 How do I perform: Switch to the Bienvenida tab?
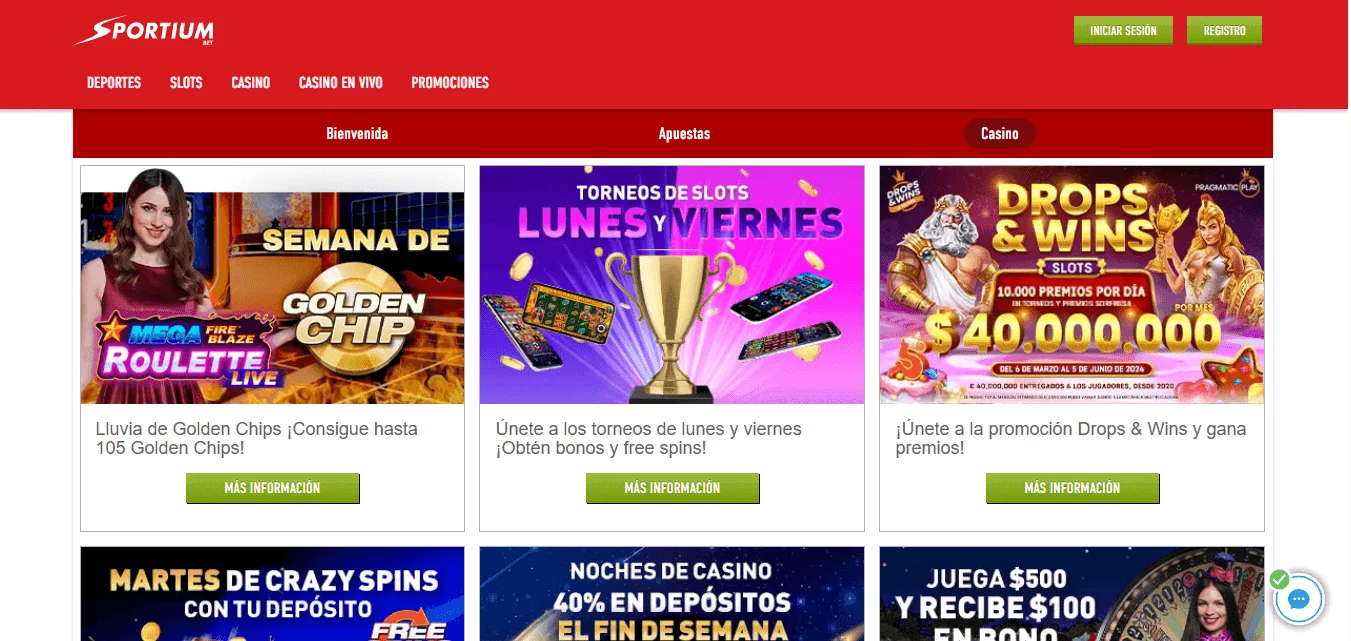(x=357, y=134)
